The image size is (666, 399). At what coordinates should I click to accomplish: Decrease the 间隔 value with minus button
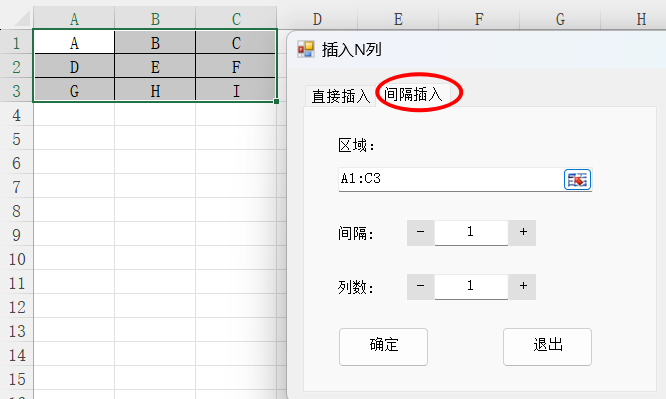[x=420, y=232]
